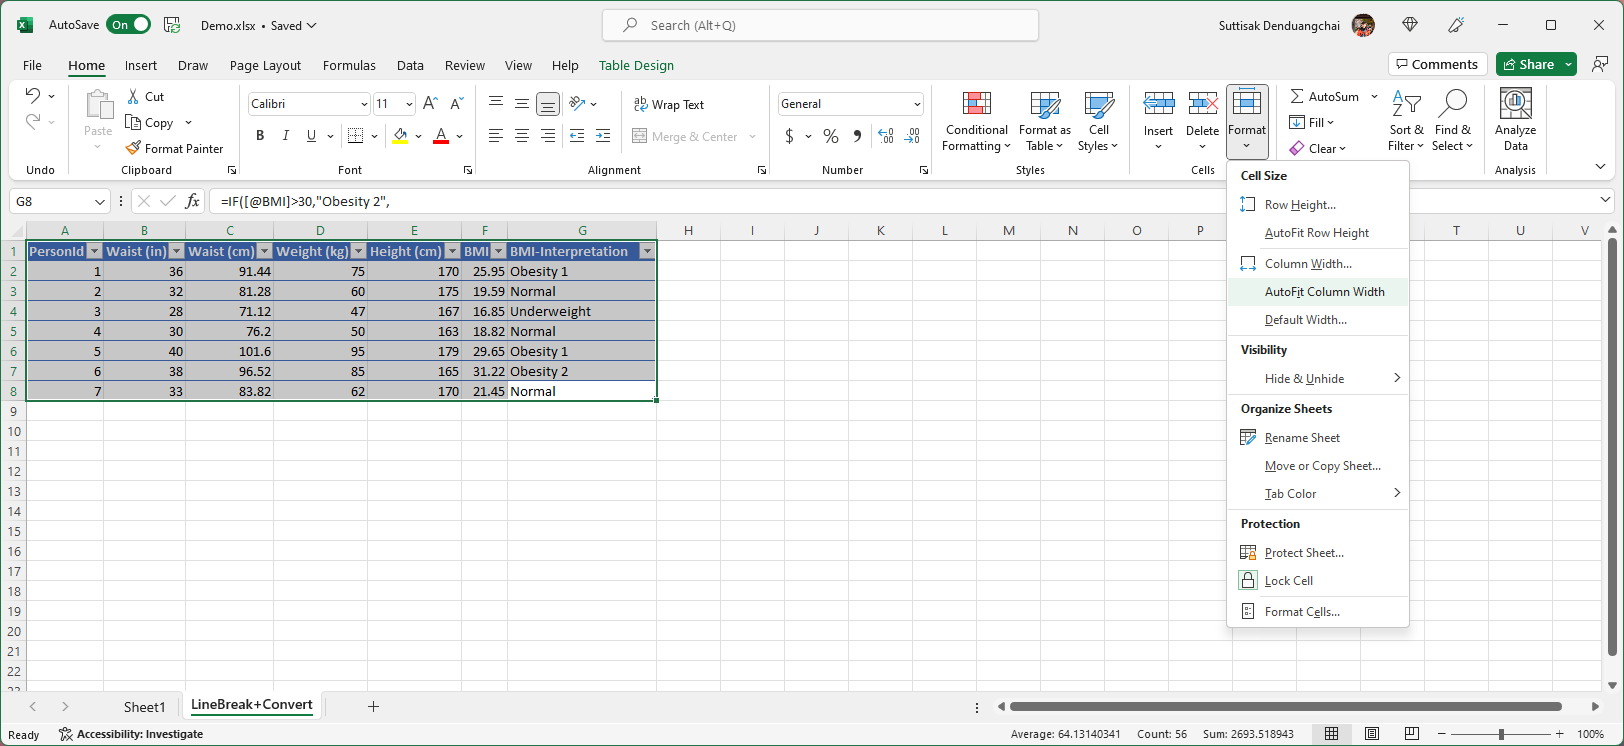Choose AutoFit Column Width
This screenshot has width=1624, height=746.
pos(1318,292)
